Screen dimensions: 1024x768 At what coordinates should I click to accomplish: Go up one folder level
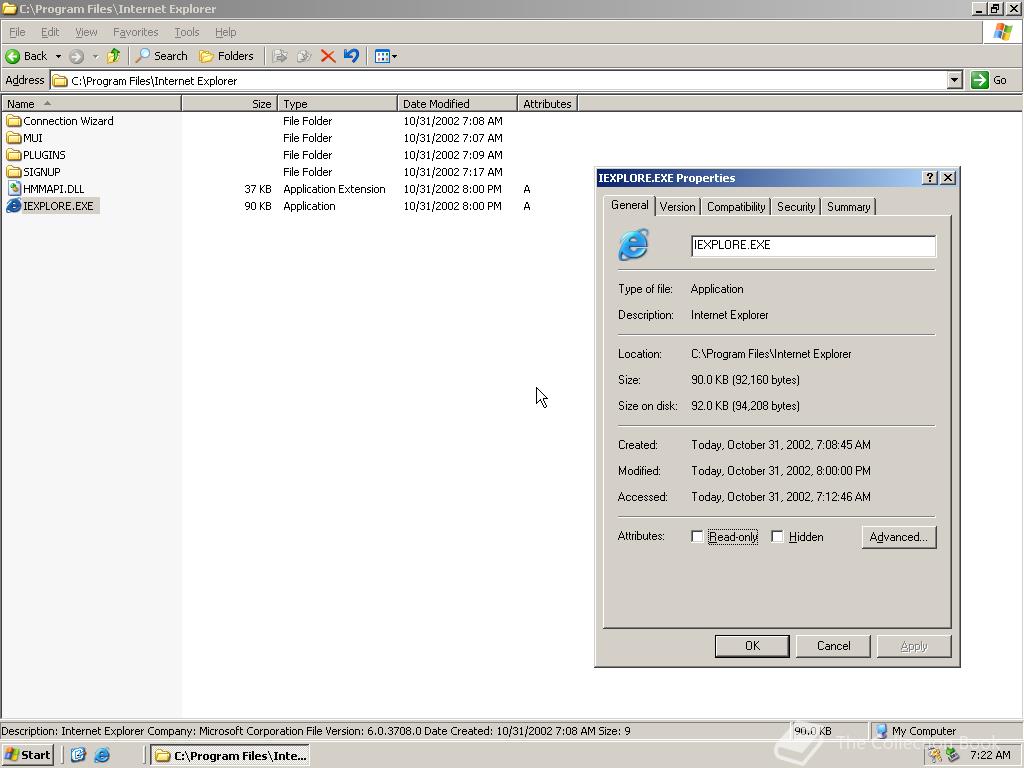(x=114, y=56)
